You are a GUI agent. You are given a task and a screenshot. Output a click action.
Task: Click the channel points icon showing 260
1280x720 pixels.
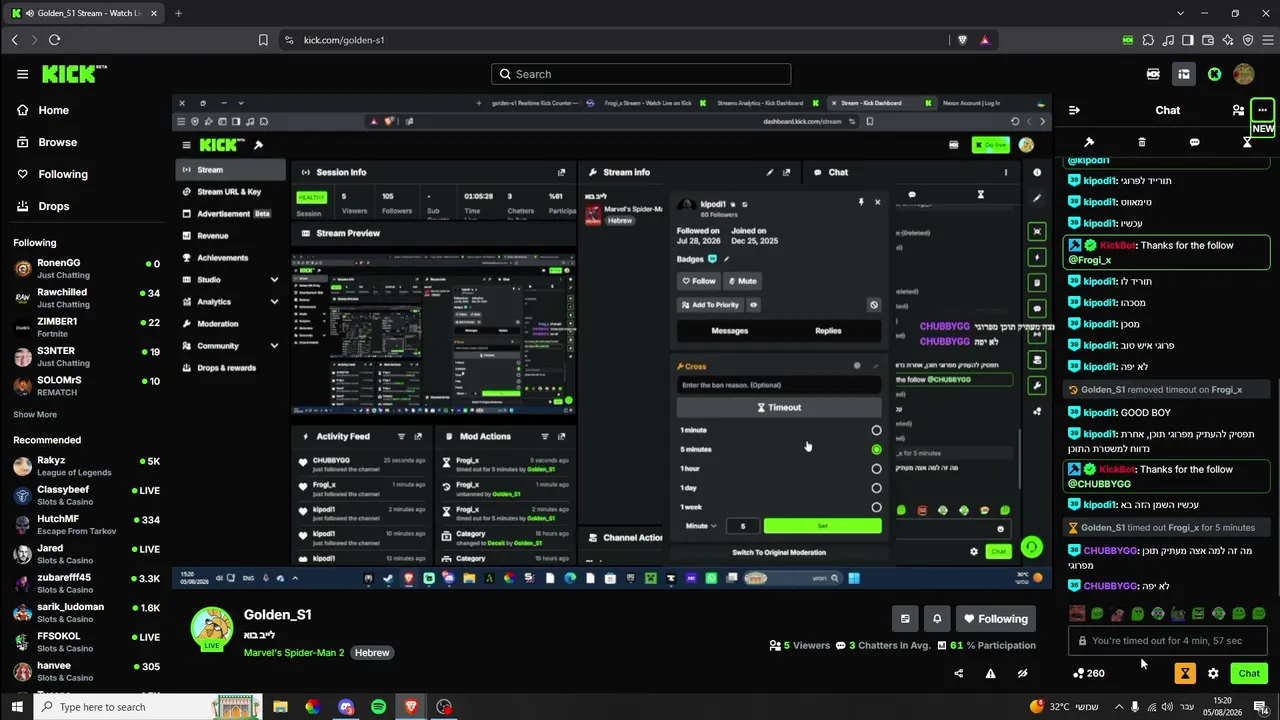pyautogui.click(x=1088, y=673)
